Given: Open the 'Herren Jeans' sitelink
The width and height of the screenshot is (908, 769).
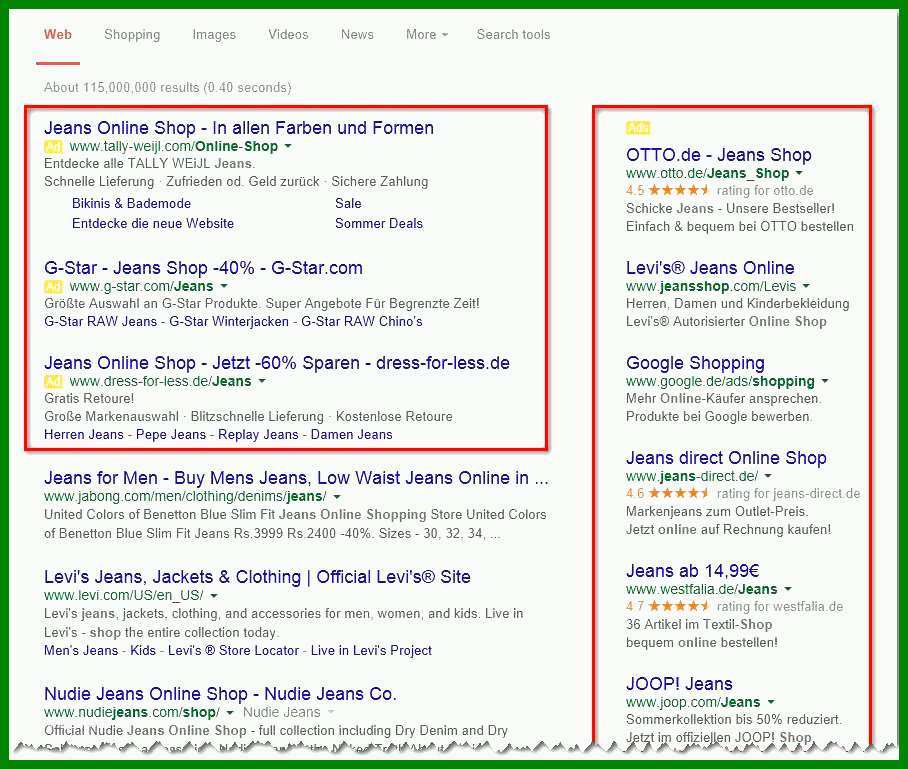Looking at the screenshot, I should (x=84, y=434).
